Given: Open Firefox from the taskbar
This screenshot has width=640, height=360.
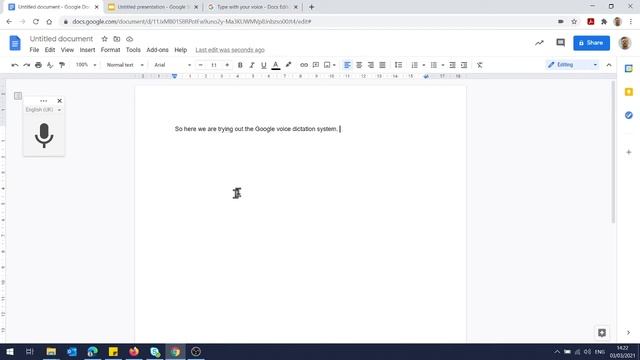Looking at the screenshot, I should pyautogui.click(x=134, y=351).
